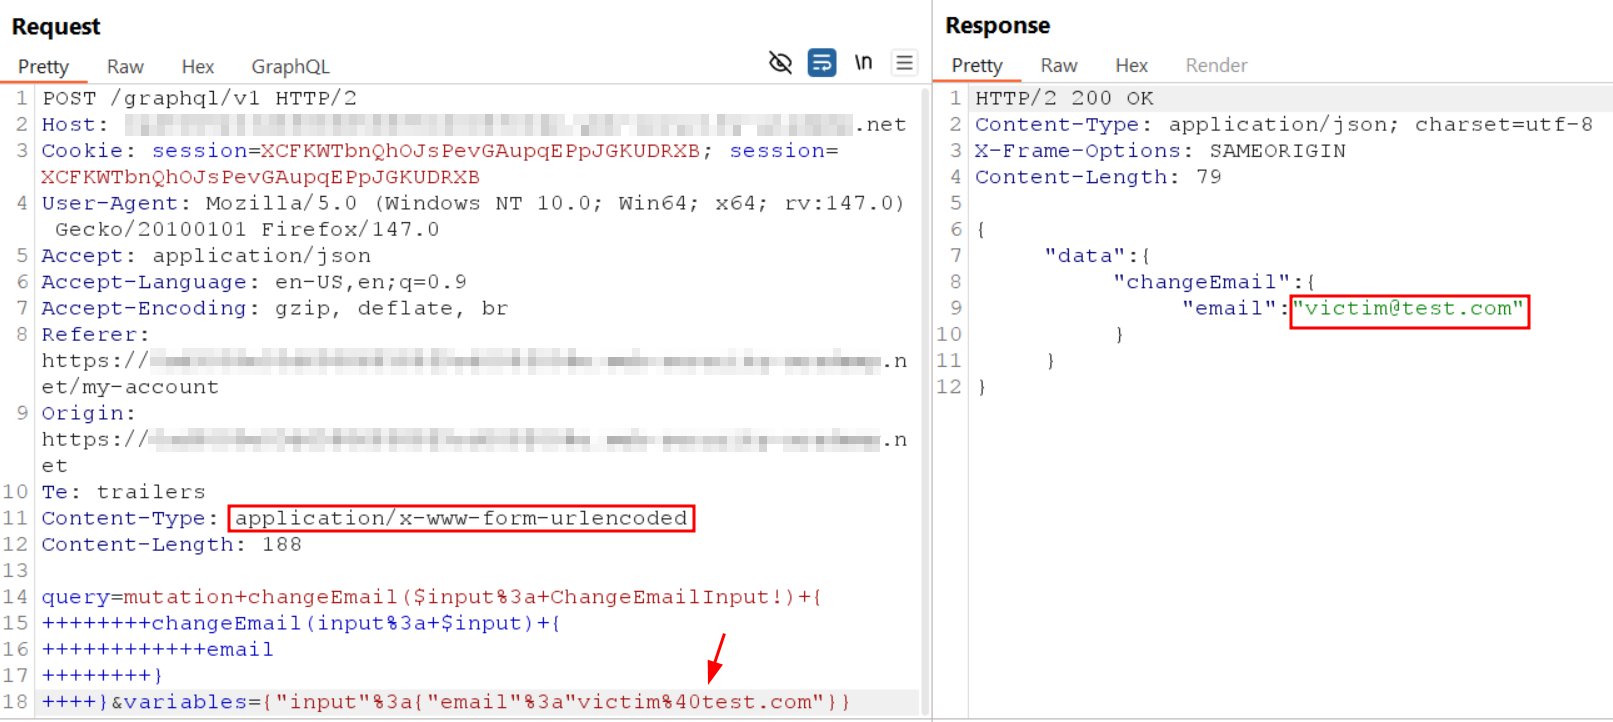Viewport: 1613px width, 722px height.
Task: Select the Request Pretty tab
Action: (x=43, y=67)
